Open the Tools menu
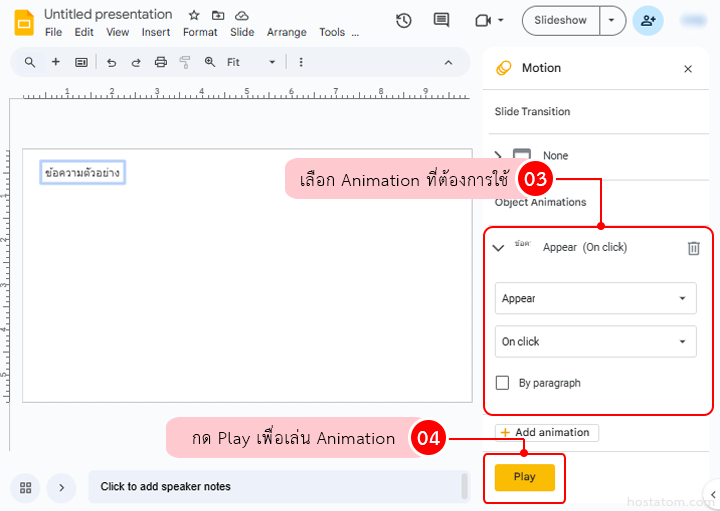The width and height of the screenshot is (720, 511). 332,32
